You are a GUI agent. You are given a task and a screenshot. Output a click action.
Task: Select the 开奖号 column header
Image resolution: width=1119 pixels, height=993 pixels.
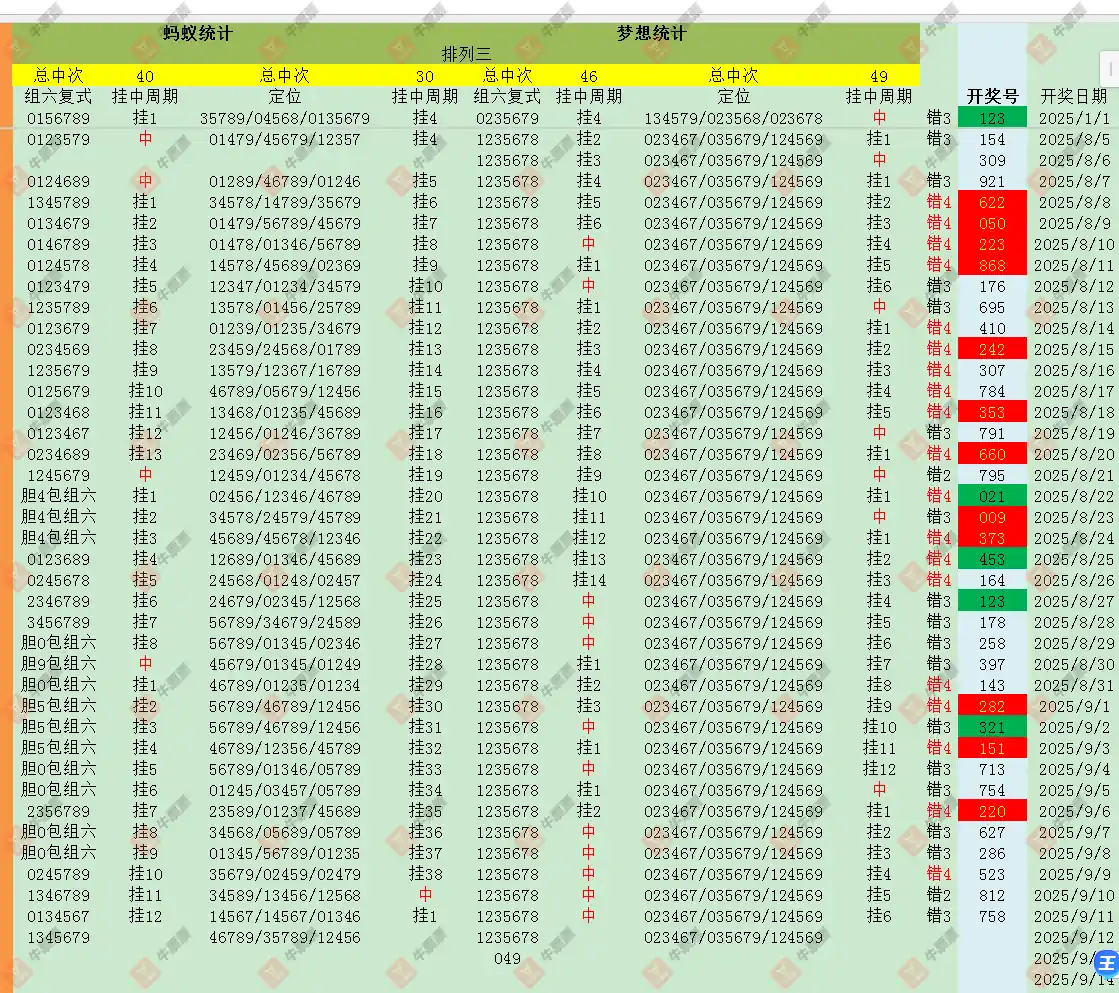tap(992, 96)
